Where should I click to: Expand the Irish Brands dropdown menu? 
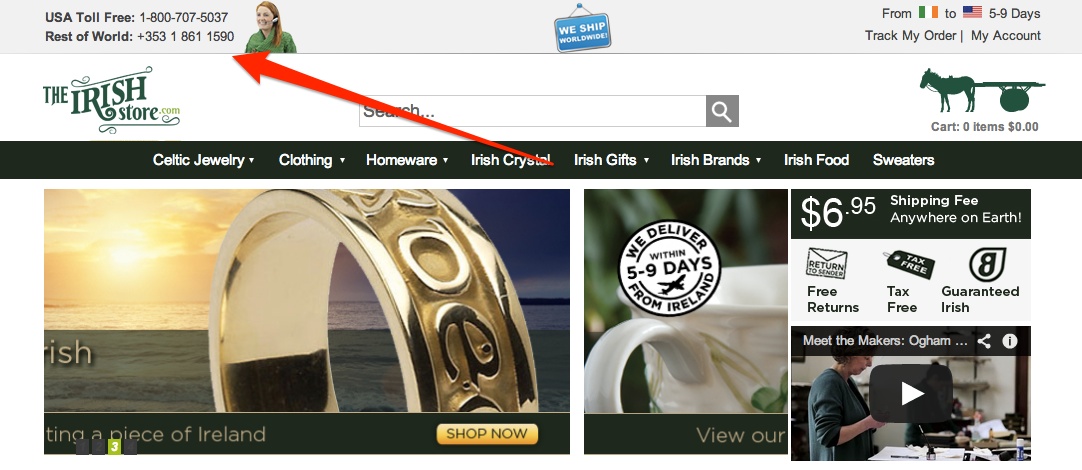click(716, 160)
